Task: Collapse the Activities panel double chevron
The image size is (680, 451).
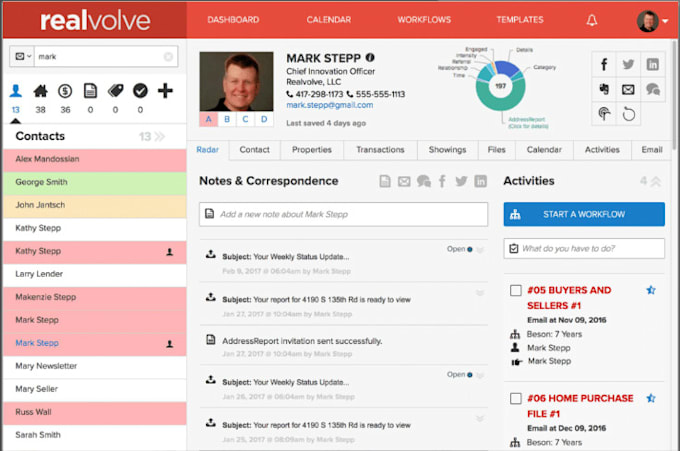Action: pos(656,181)
